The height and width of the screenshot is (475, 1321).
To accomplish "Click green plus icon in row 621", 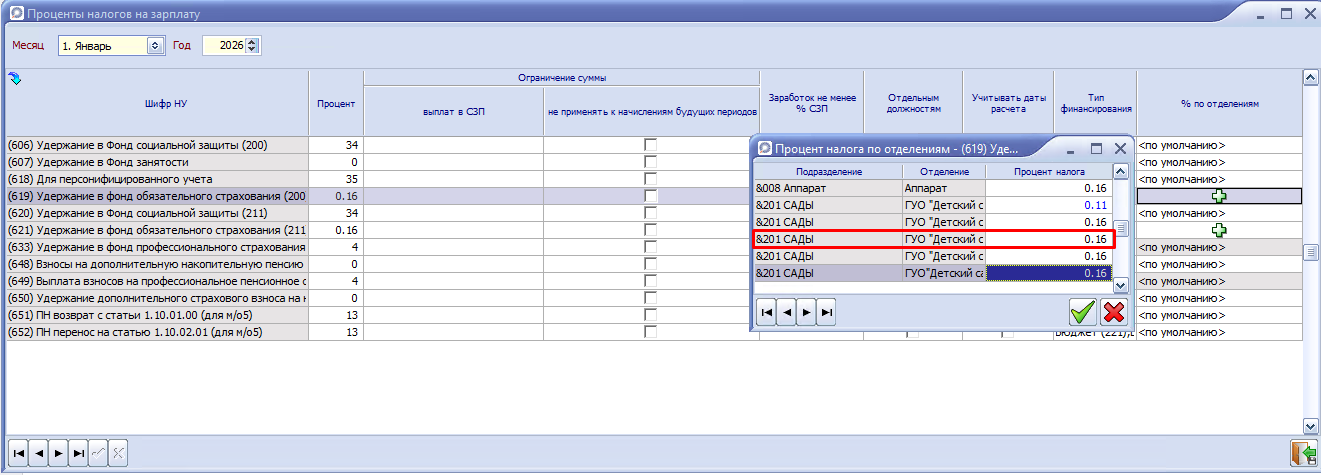I will point(1219,230).
